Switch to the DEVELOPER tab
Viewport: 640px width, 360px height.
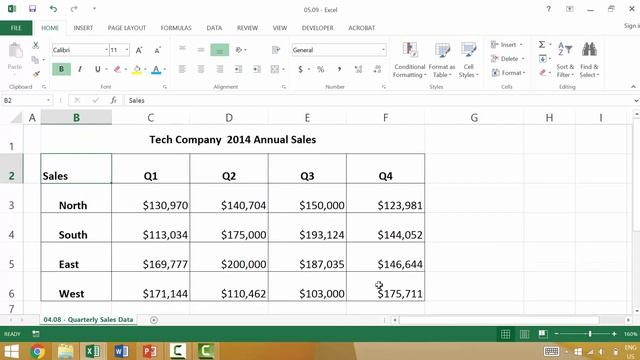pos(318,28)
